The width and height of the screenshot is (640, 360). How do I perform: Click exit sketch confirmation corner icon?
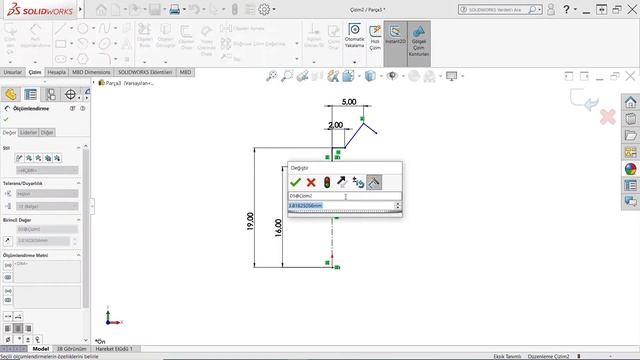584,100
